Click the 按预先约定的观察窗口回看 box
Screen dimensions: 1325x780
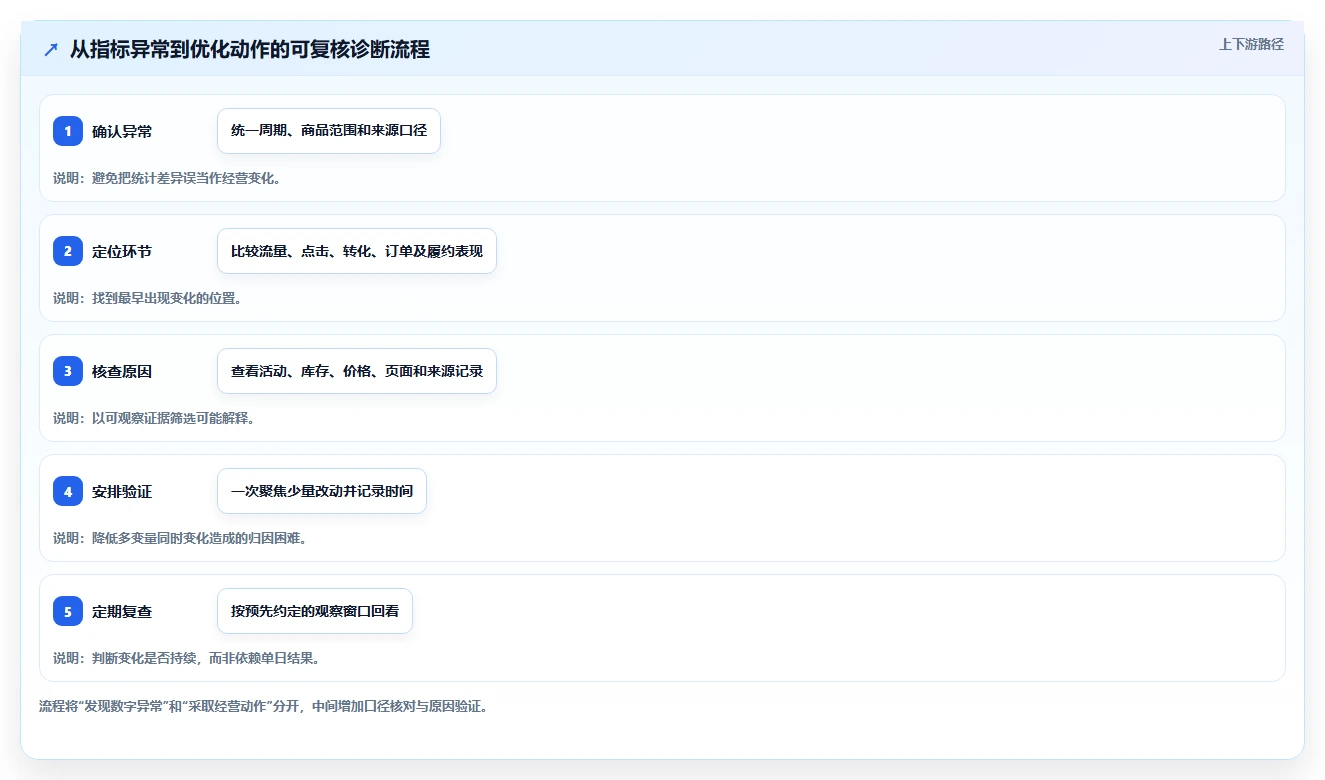click(x=315, y=611)
